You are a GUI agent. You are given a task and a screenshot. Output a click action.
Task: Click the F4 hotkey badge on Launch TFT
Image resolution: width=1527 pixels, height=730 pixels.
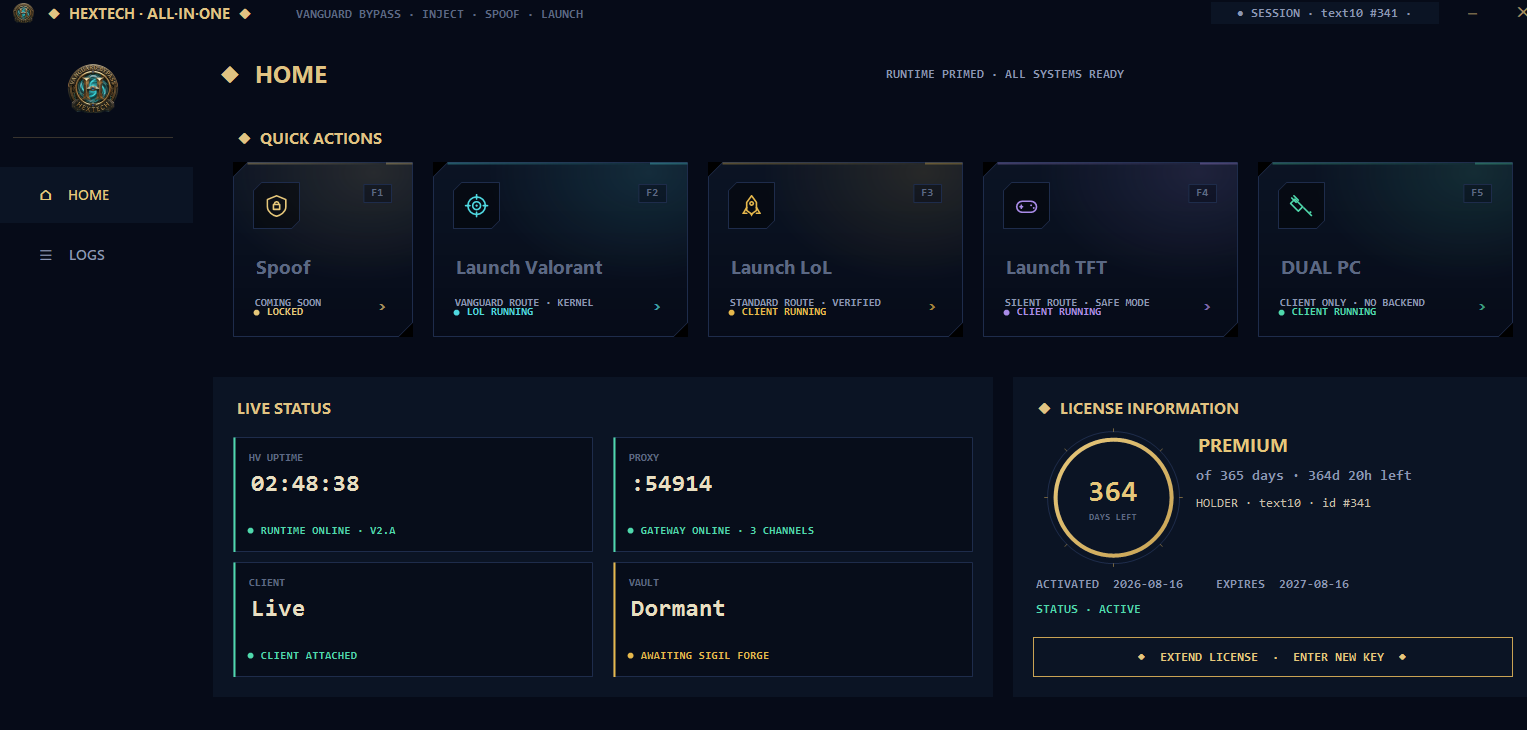click(1202, 193)
